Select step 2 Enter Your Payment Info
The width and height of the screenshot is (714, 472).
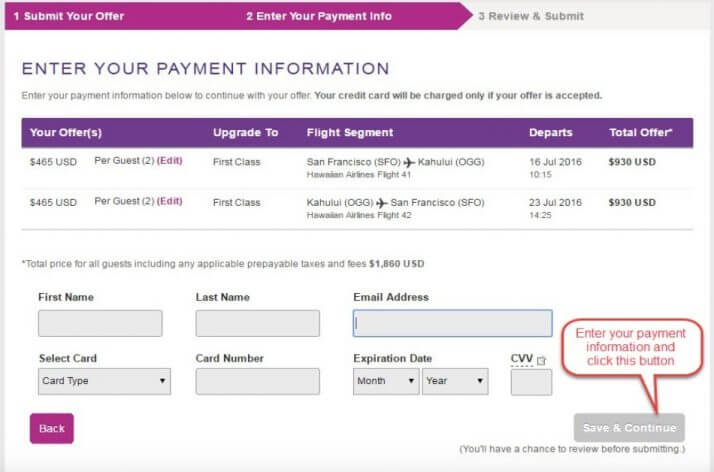click(x=319, y=16)
